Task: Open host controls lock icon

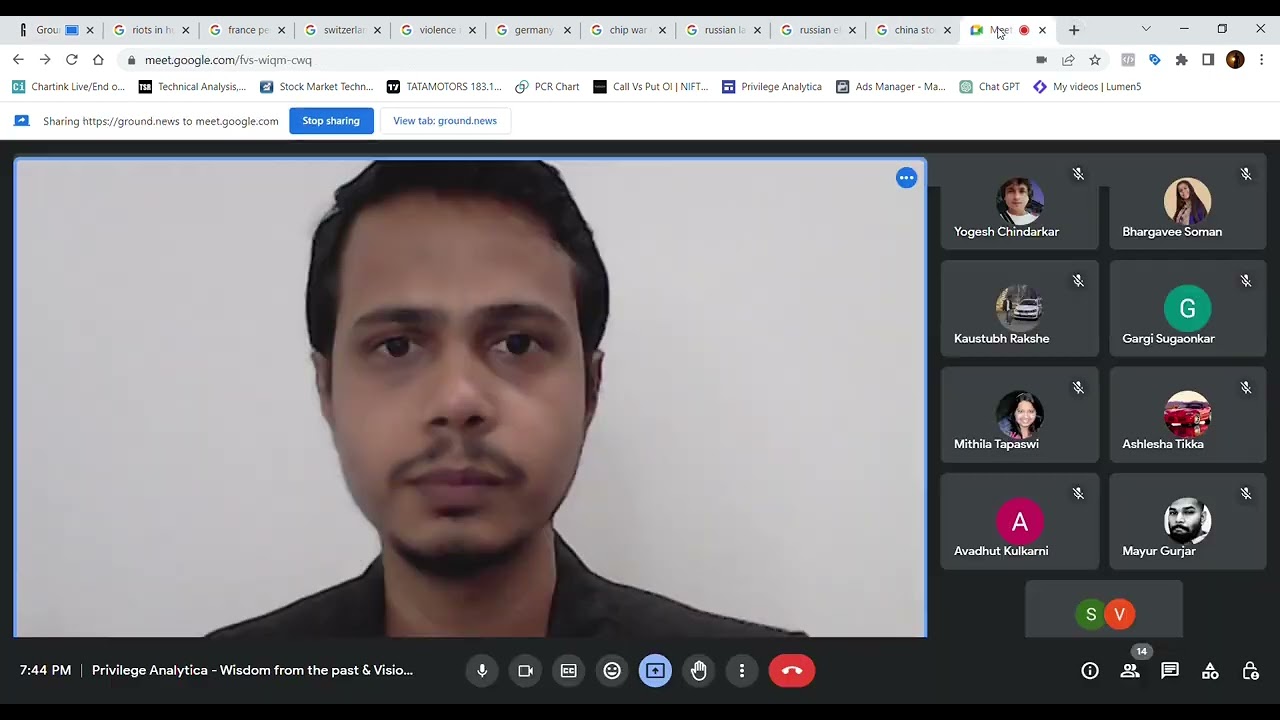Action: click(x=1250, y=671)
